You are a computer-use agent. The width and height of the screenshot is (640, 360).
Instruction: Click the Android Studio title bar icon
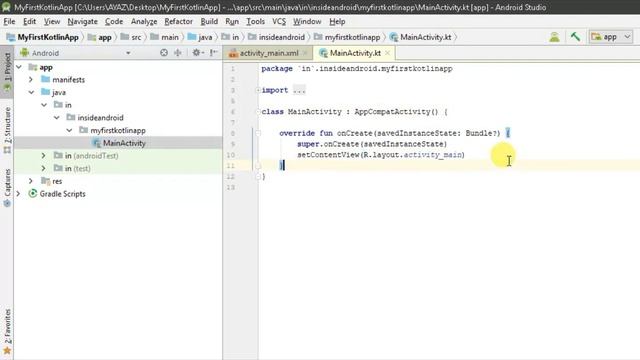(6, 7)
